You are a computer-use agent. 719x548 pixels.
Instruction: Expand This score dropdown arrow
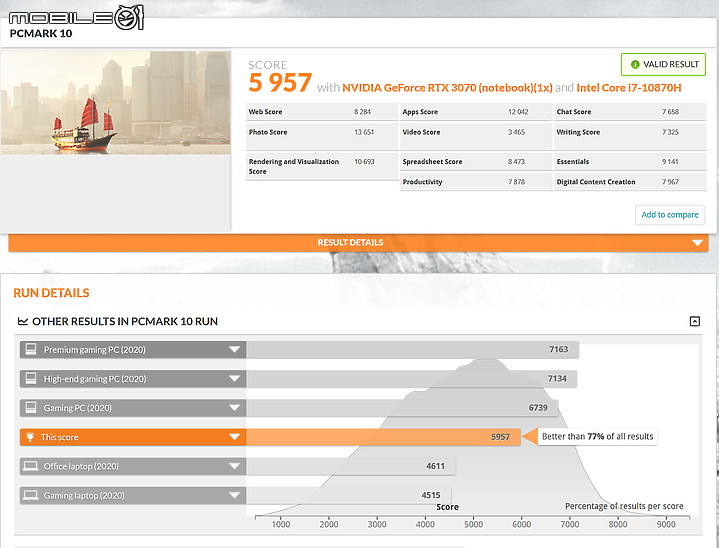234,437
